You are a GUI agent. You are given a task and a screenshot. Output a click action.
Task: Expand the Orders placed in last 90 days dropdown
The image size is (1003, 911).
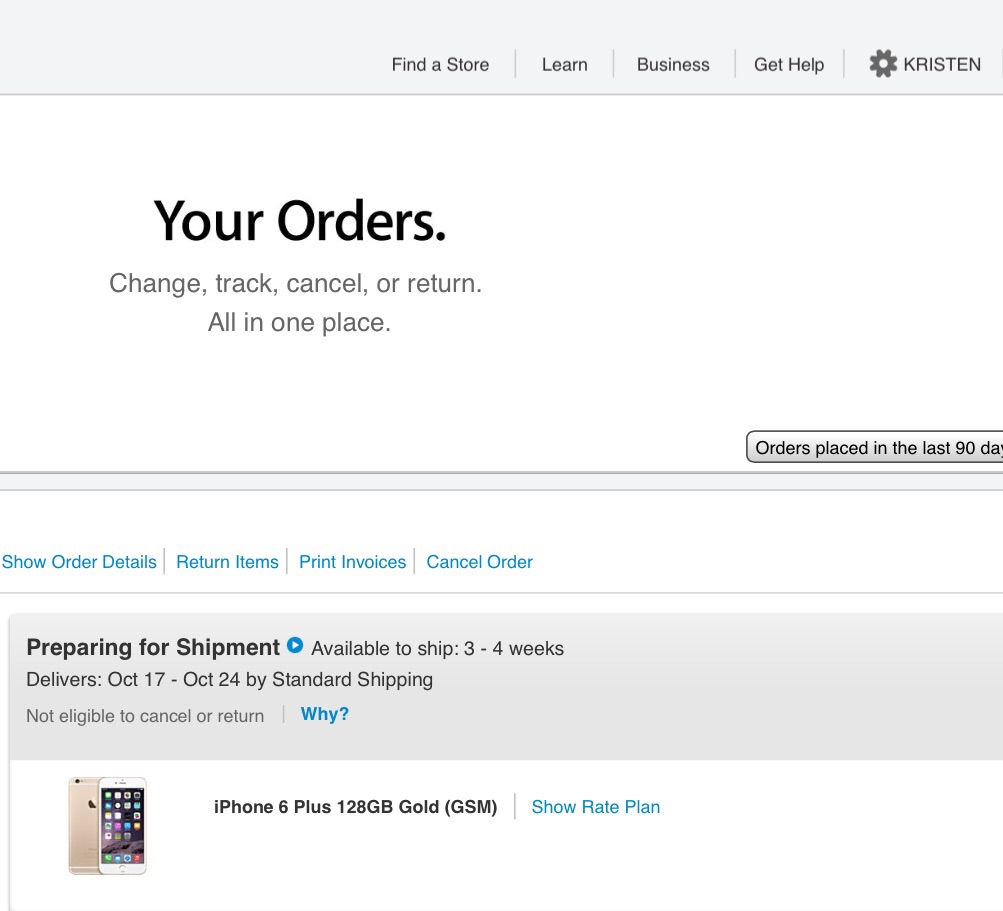pyautogui.click(x=874, y=447)
